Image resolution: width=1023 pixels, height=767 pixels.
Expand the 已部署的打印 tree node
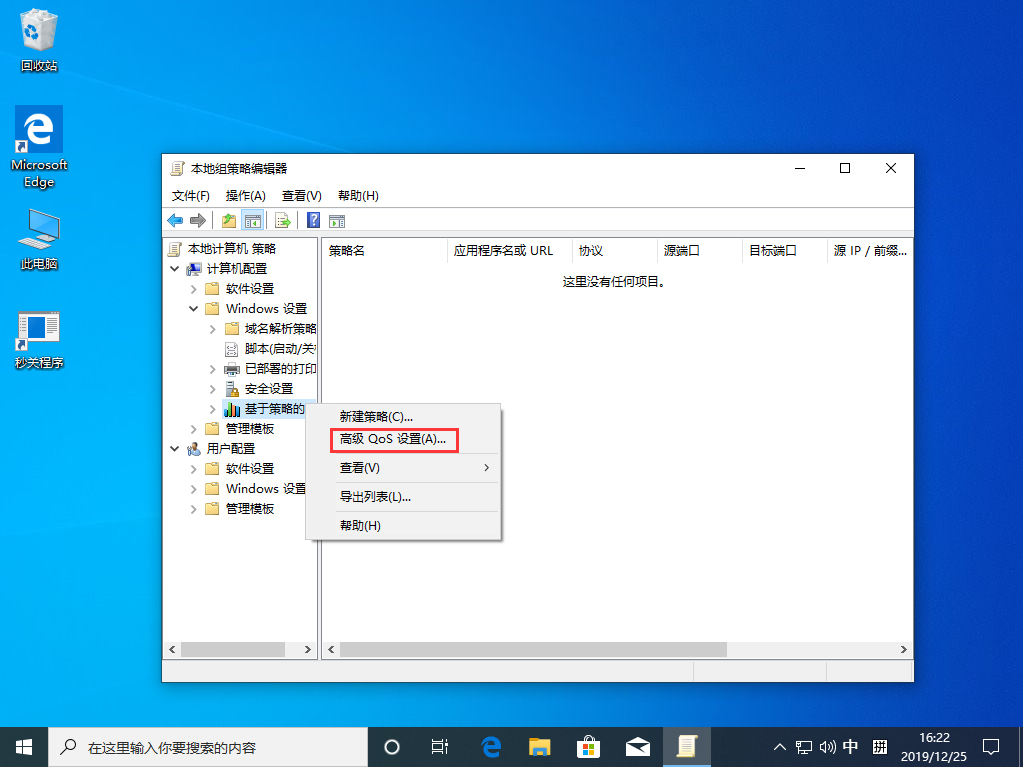point(211,368)
